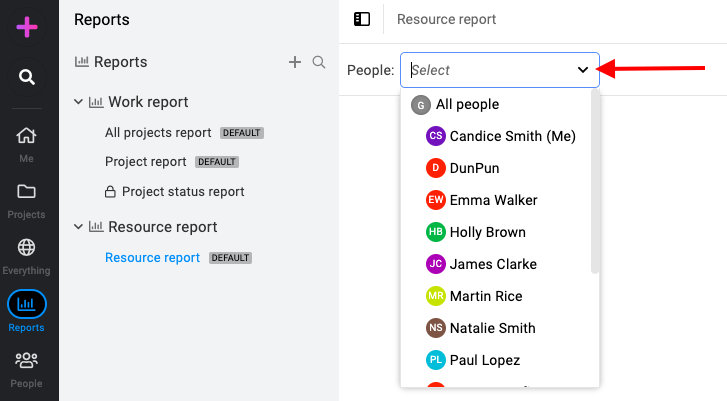Click DEFAULT badge beside All projects report
Screen dimensions: 727x401
click(x=242, y=133)
